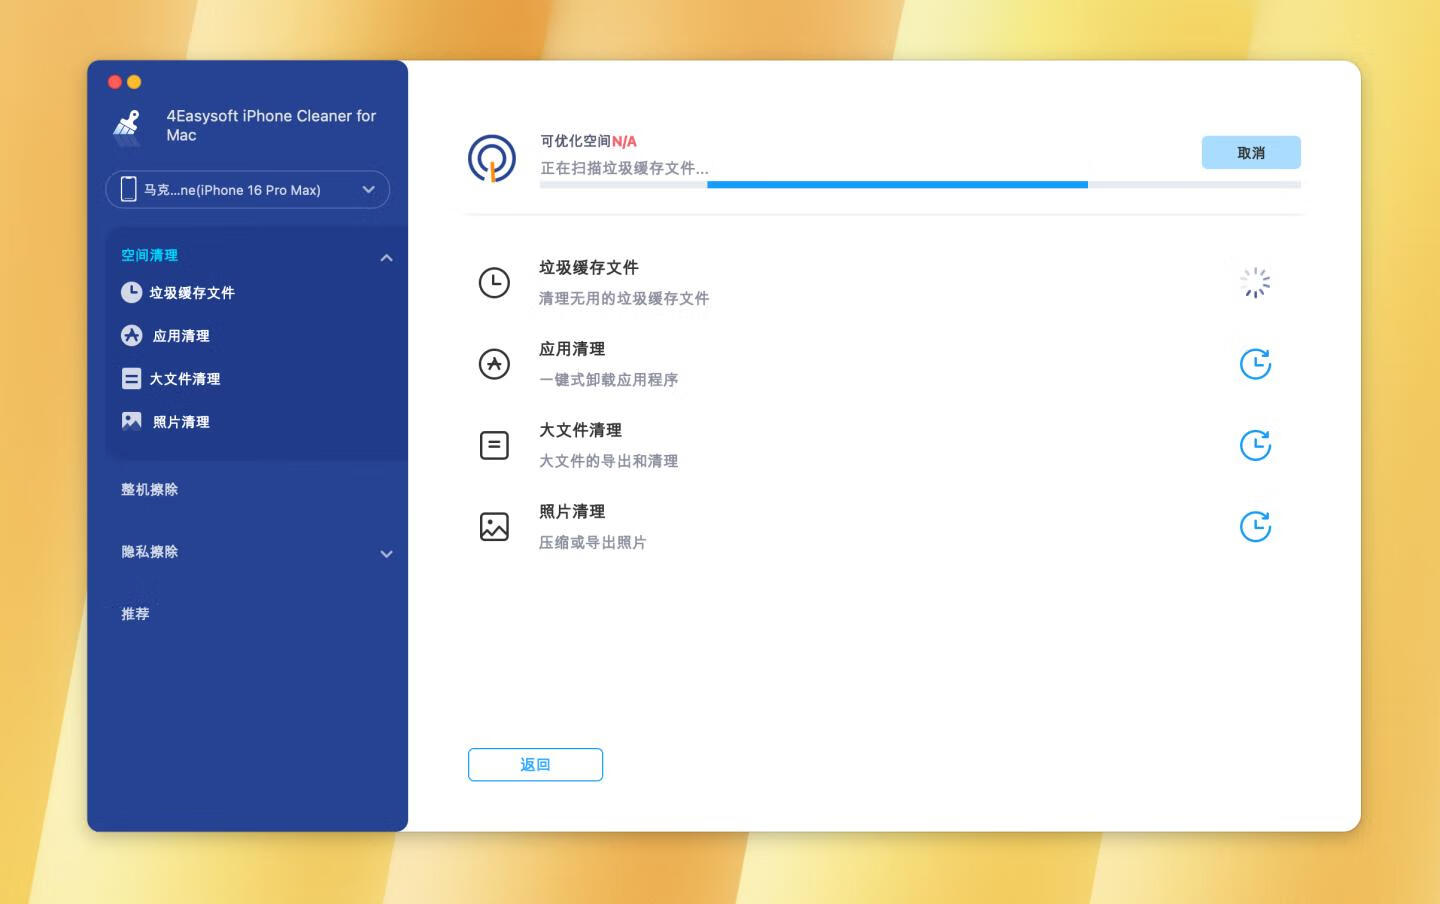The width and height of the screenshot is (1440, 904).
Task: Click the app store icon beside 应用清理 in sidebar
Action: click(x=131, y=335)
